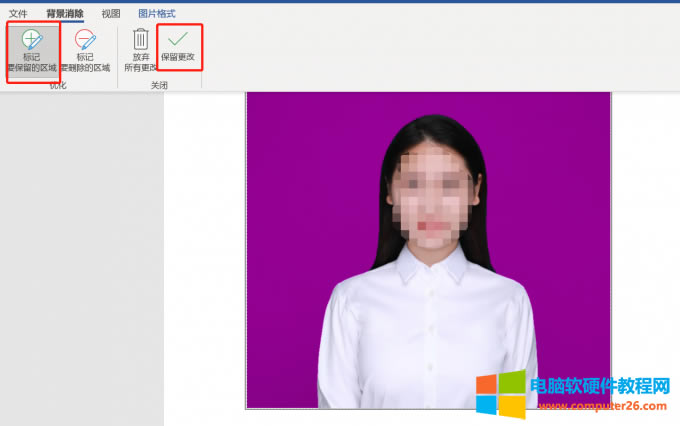Click the 标记要删除的区域 text label
The height and width of the screenshot is (426, 680).
85,63
